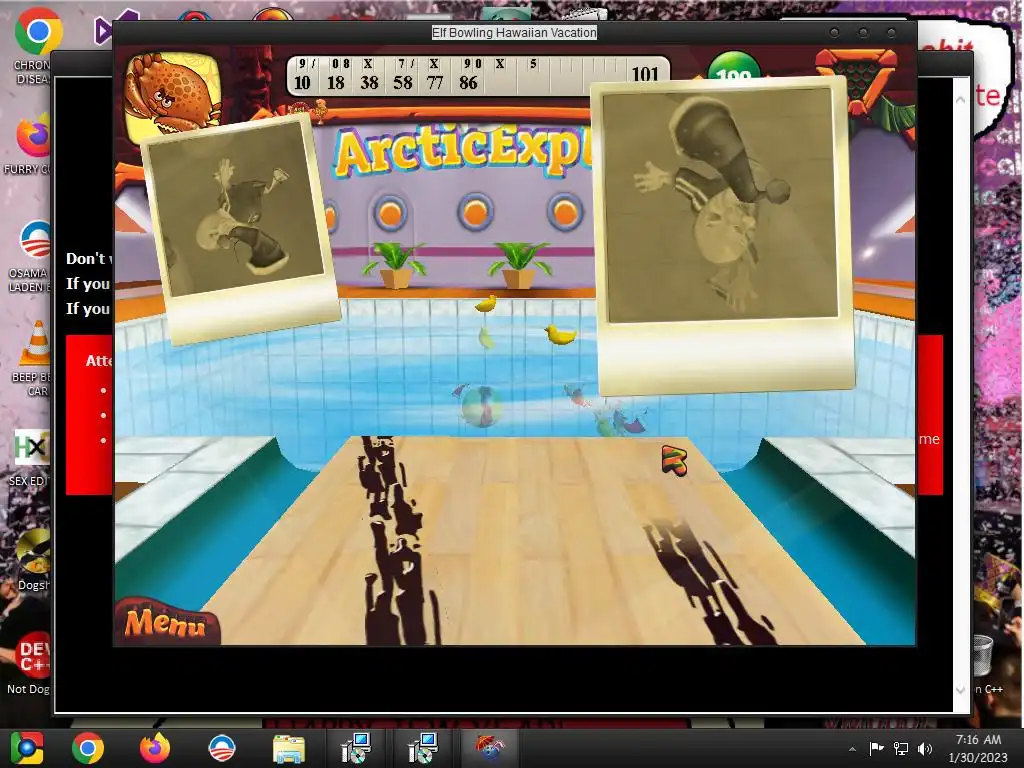This screenshot has height=768, width=1024.
Task: Click frame score 77 on scoreboard
Action: [x=435, y=83]
